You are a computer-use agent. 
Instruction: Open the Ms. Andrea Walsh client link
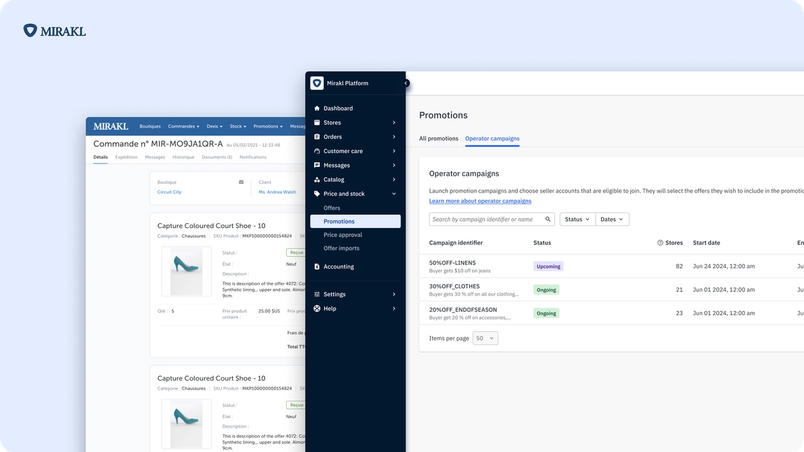coord(277,192)
